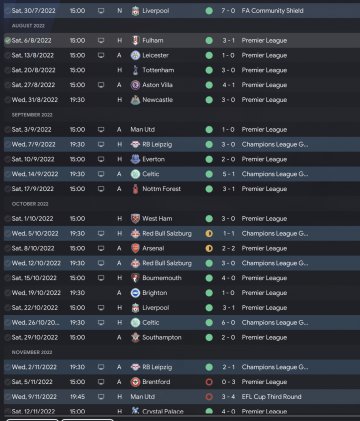Click the yellow draw indicator for Arsenal match

pyautogui.click(x=209, y=248)
